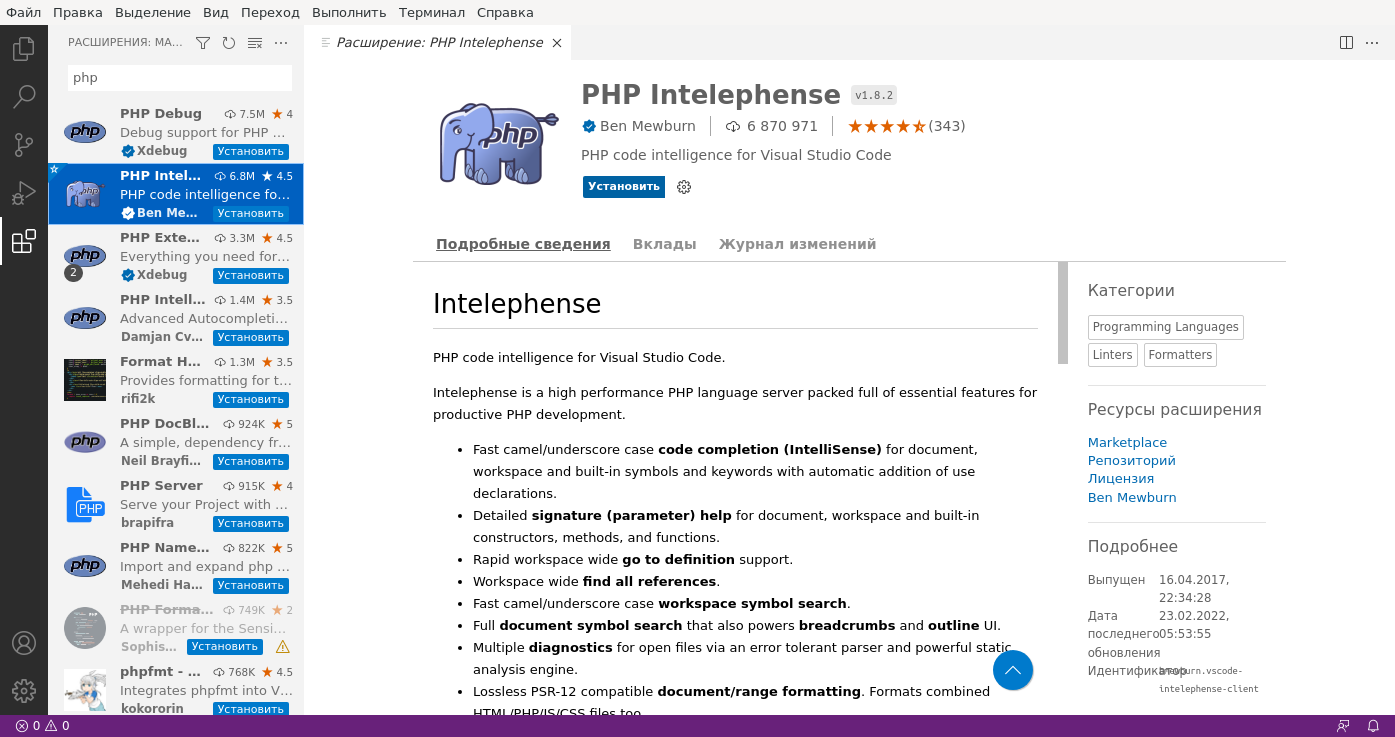
Task: Open the Explorer view in activity bar
Action: (24, 48)
